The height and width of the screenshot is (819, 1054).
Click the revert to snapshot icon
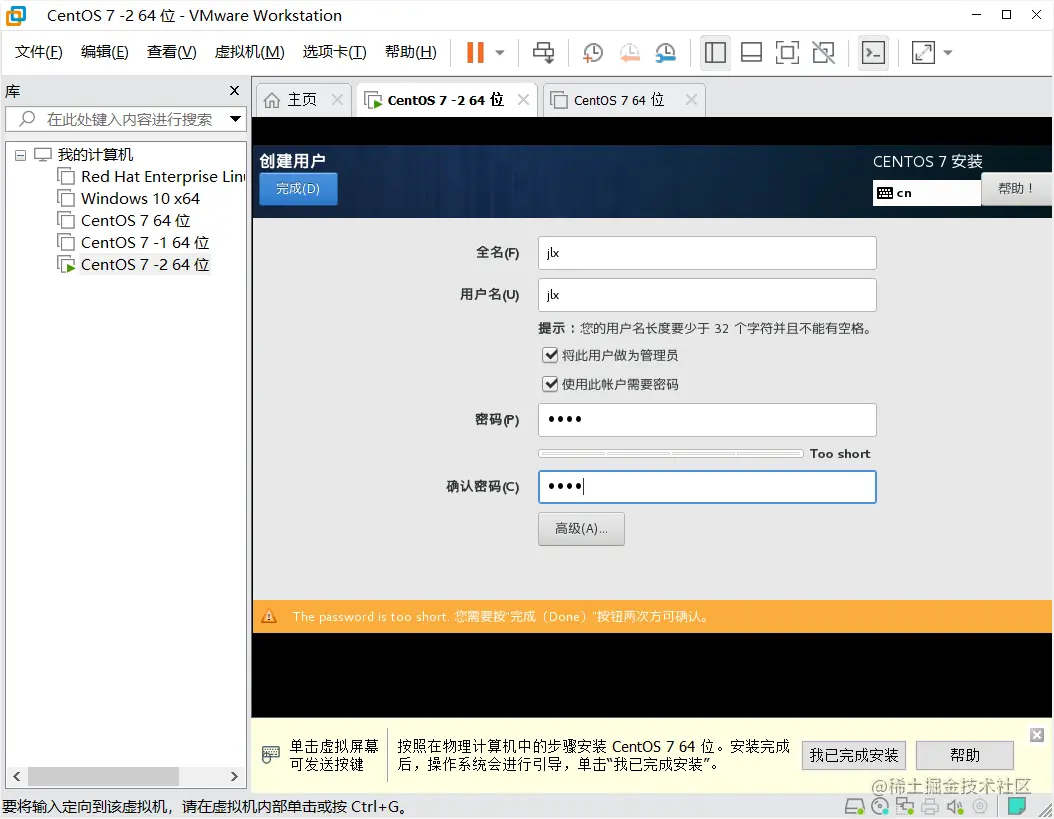pyautogui.click(x=629, y=52)
